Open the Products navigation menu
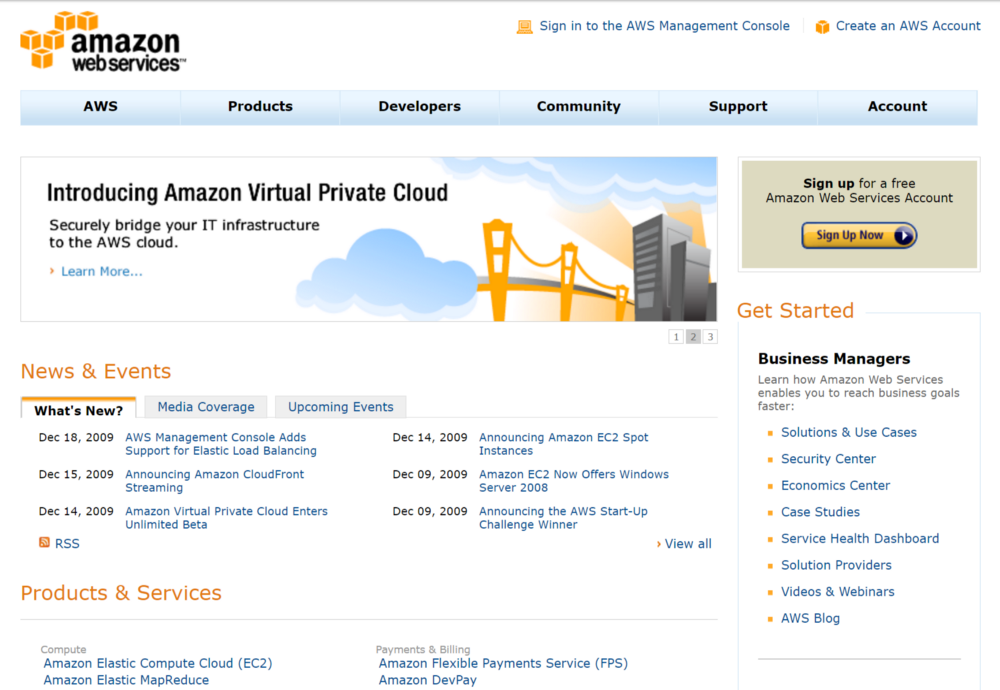1000x690 pixels. [x=260, y=106]
